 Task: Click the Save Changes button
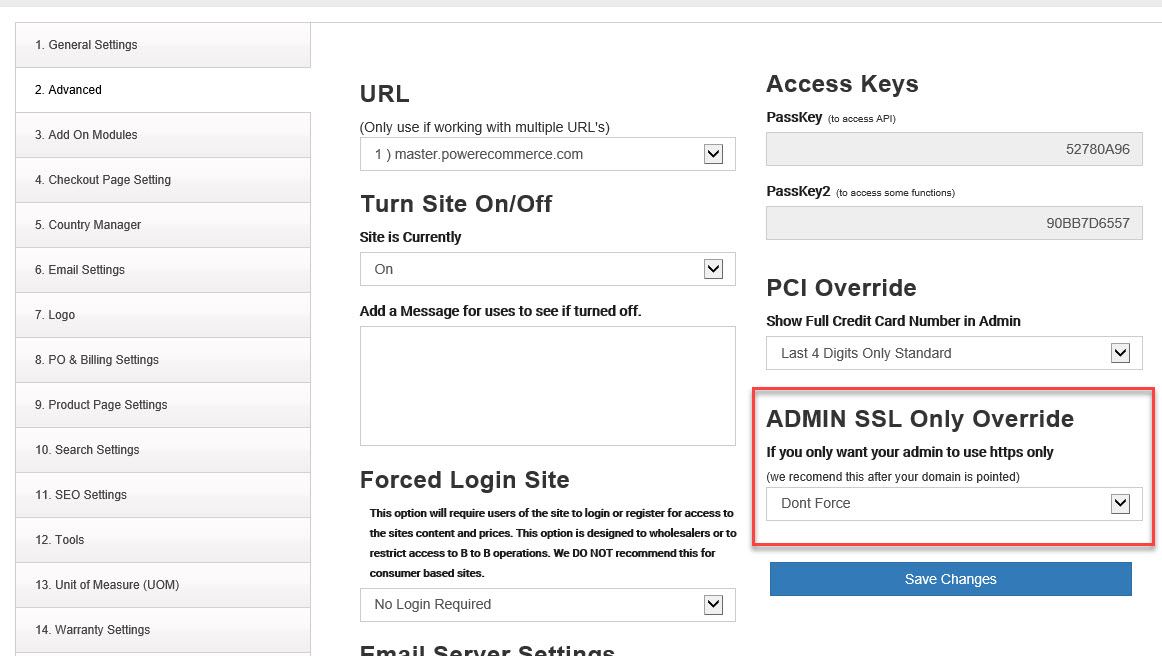point(950,579)
